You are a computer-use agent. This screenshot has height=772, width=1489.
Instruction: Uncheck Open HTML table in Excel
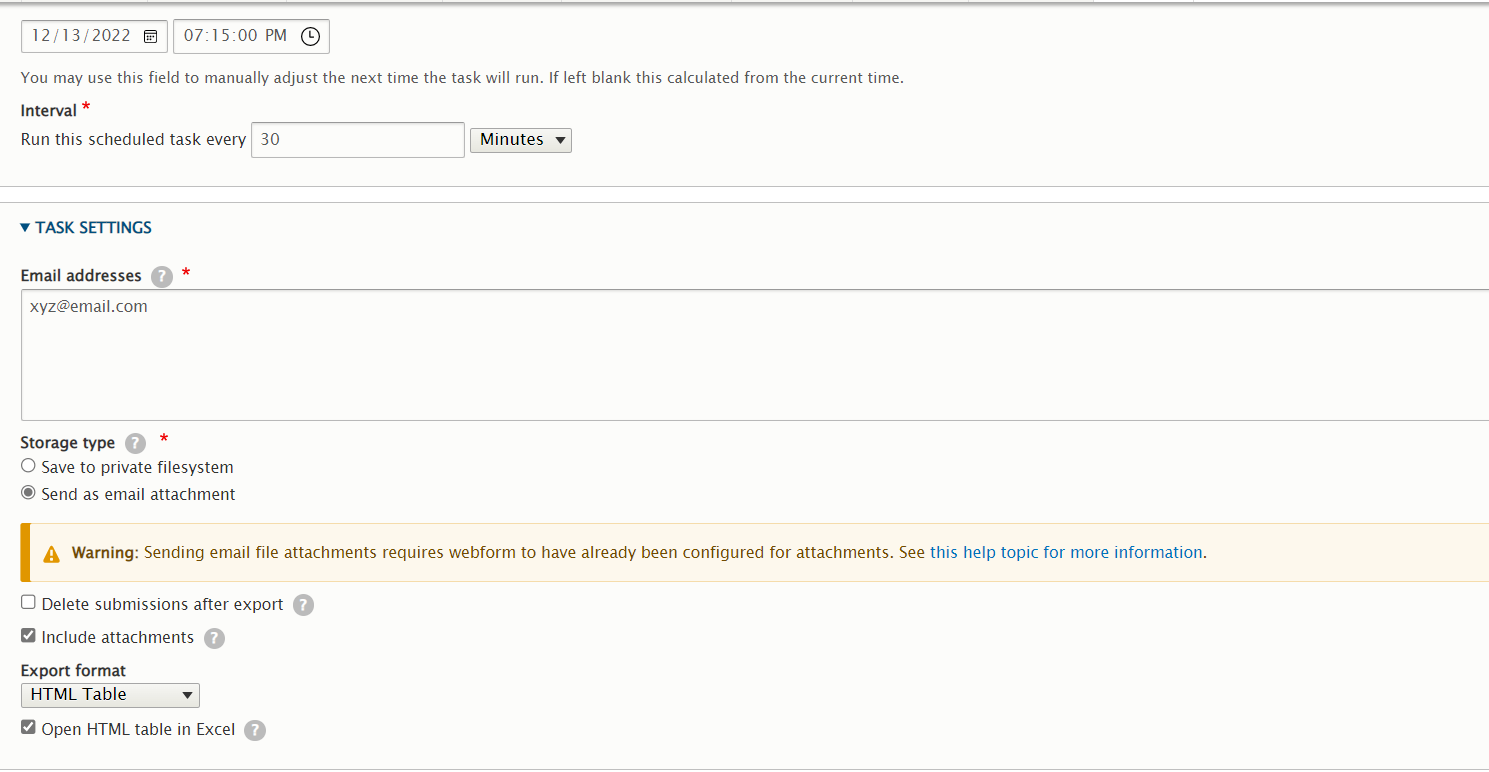click(x=28, y=727)
